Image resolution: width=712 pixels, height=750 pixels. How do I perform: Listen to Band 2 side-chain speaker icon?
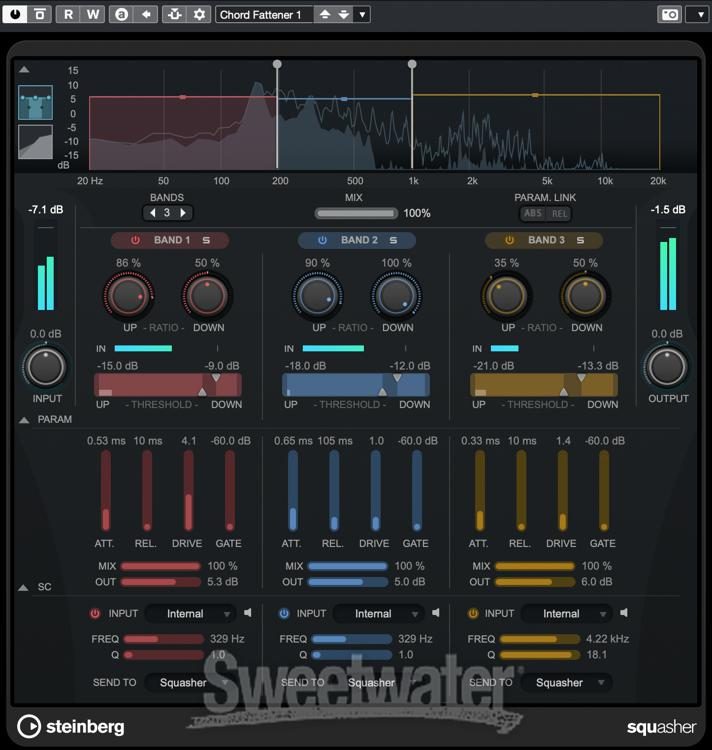436,613
